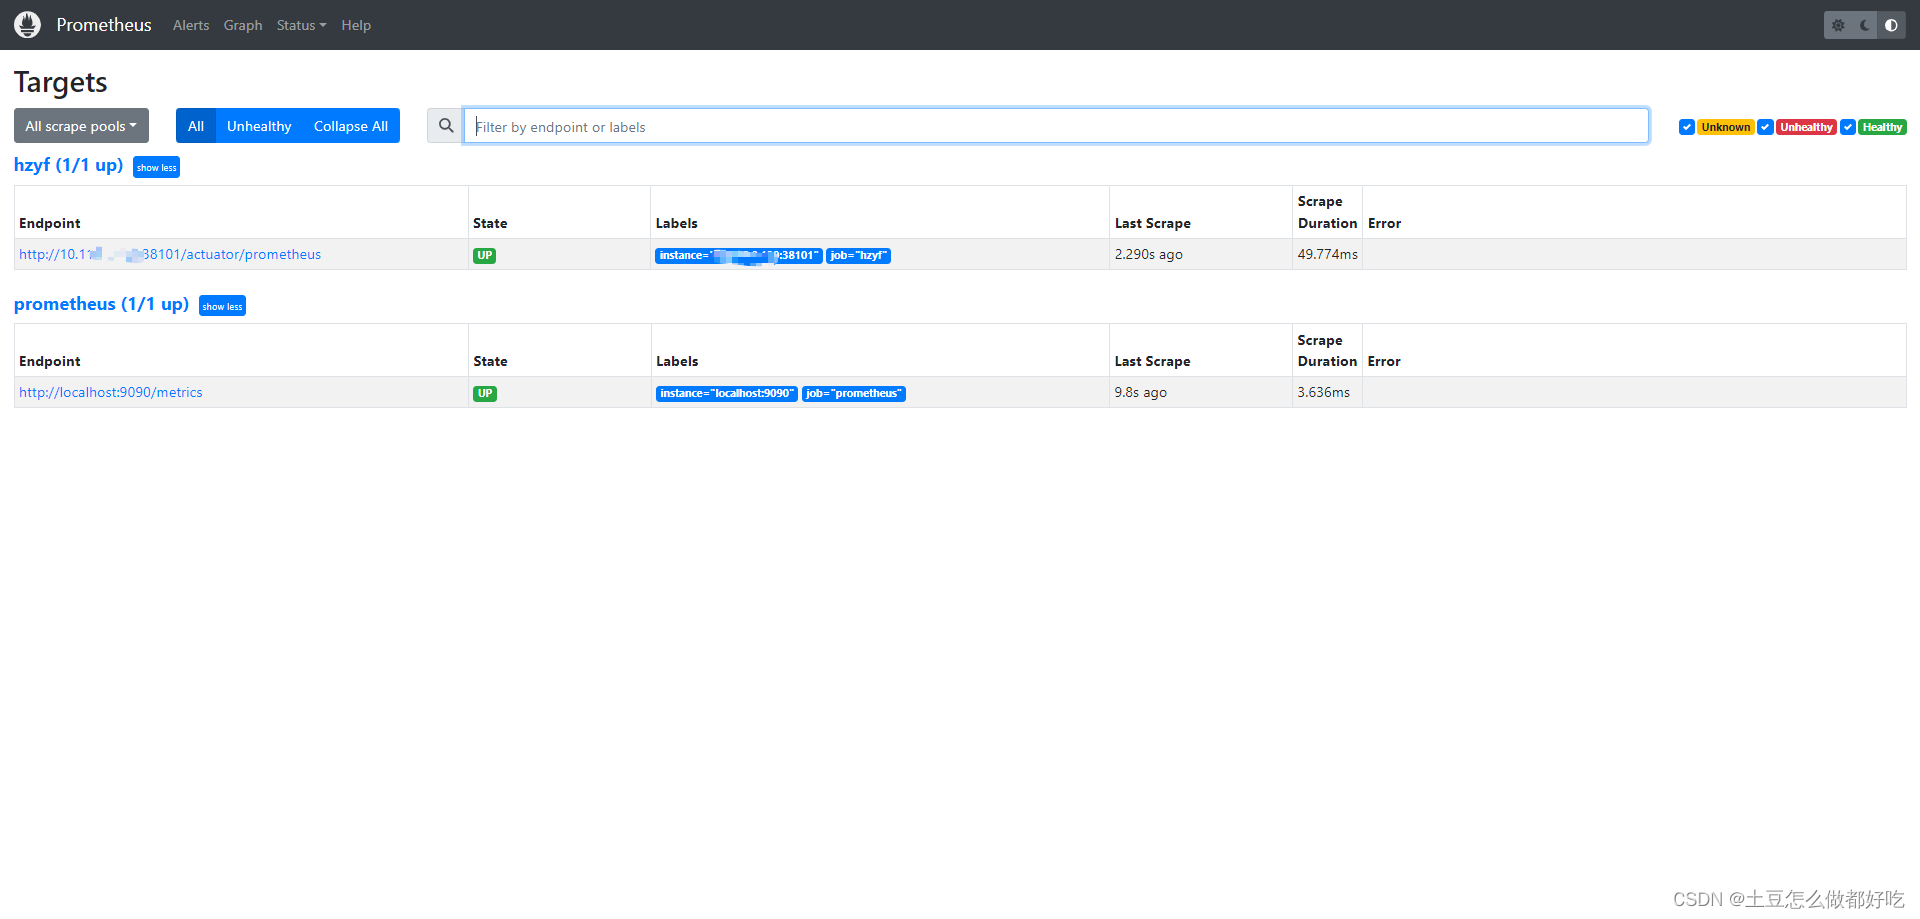Open the Status dropdown menu
Image resolution: width=1920 pixels, height=919 pixels.
pos(301,25)
